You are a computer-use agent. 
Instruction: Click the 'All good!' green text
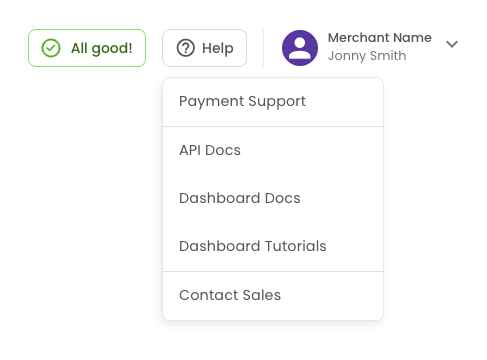[x=102, y=49]
